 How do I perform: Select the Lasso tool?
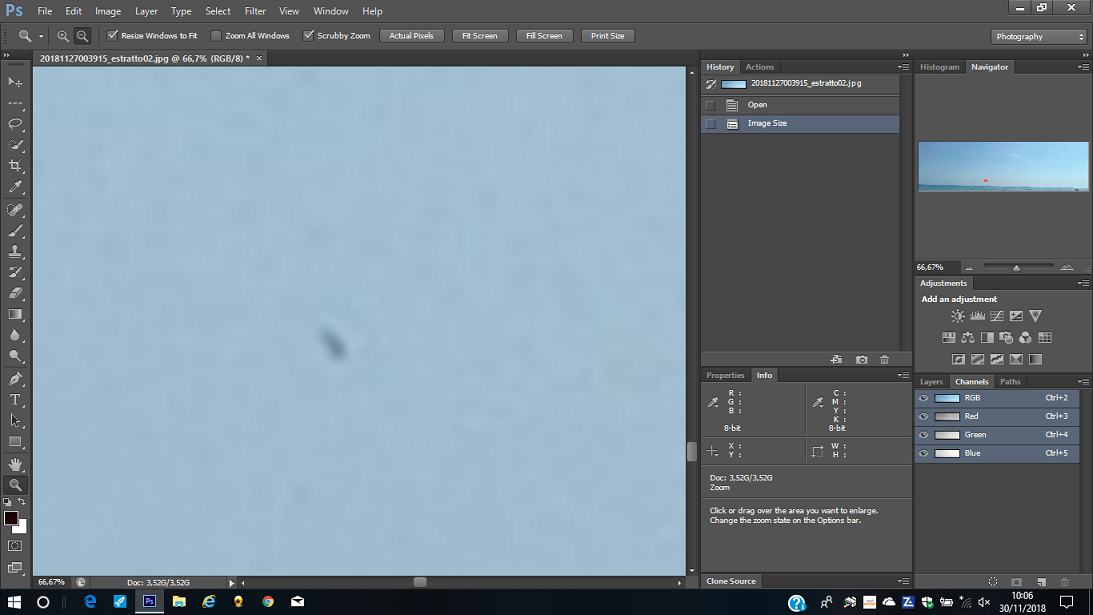(x=15, y=124)
